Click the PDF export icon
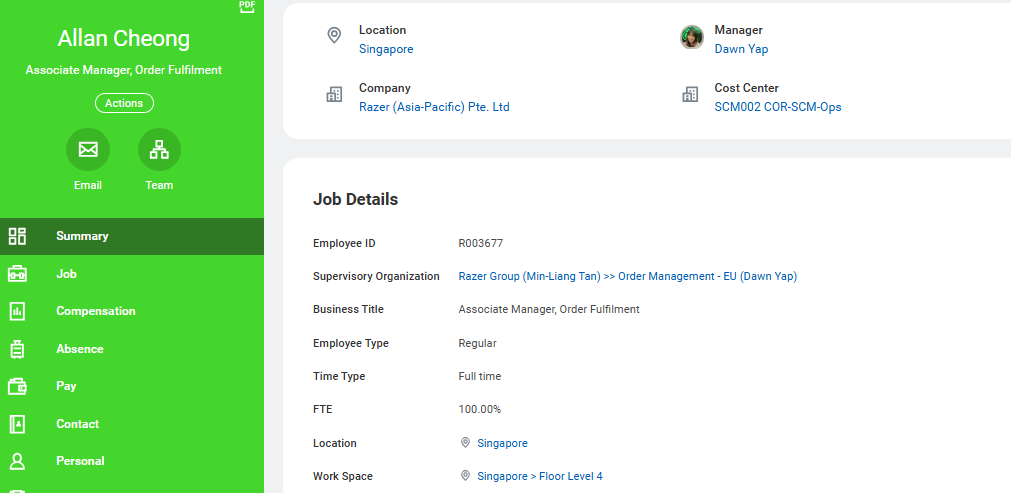Image resolution: width=1011 pixels, height=493 pixels. (247, 6)
